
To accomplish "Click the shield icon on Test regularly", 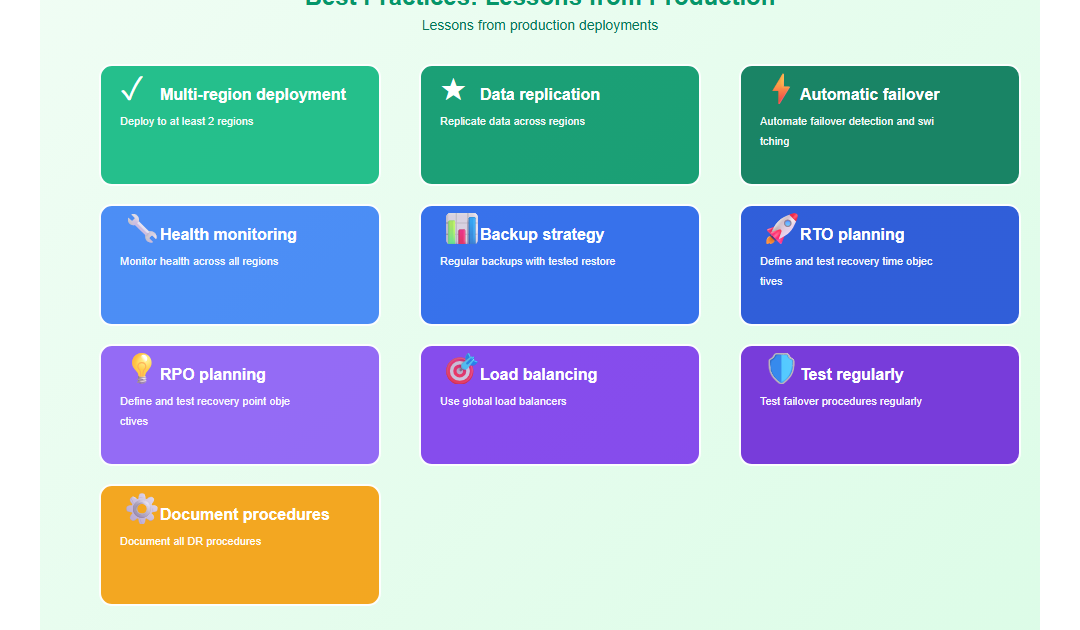I will click(x=781, y=369).
